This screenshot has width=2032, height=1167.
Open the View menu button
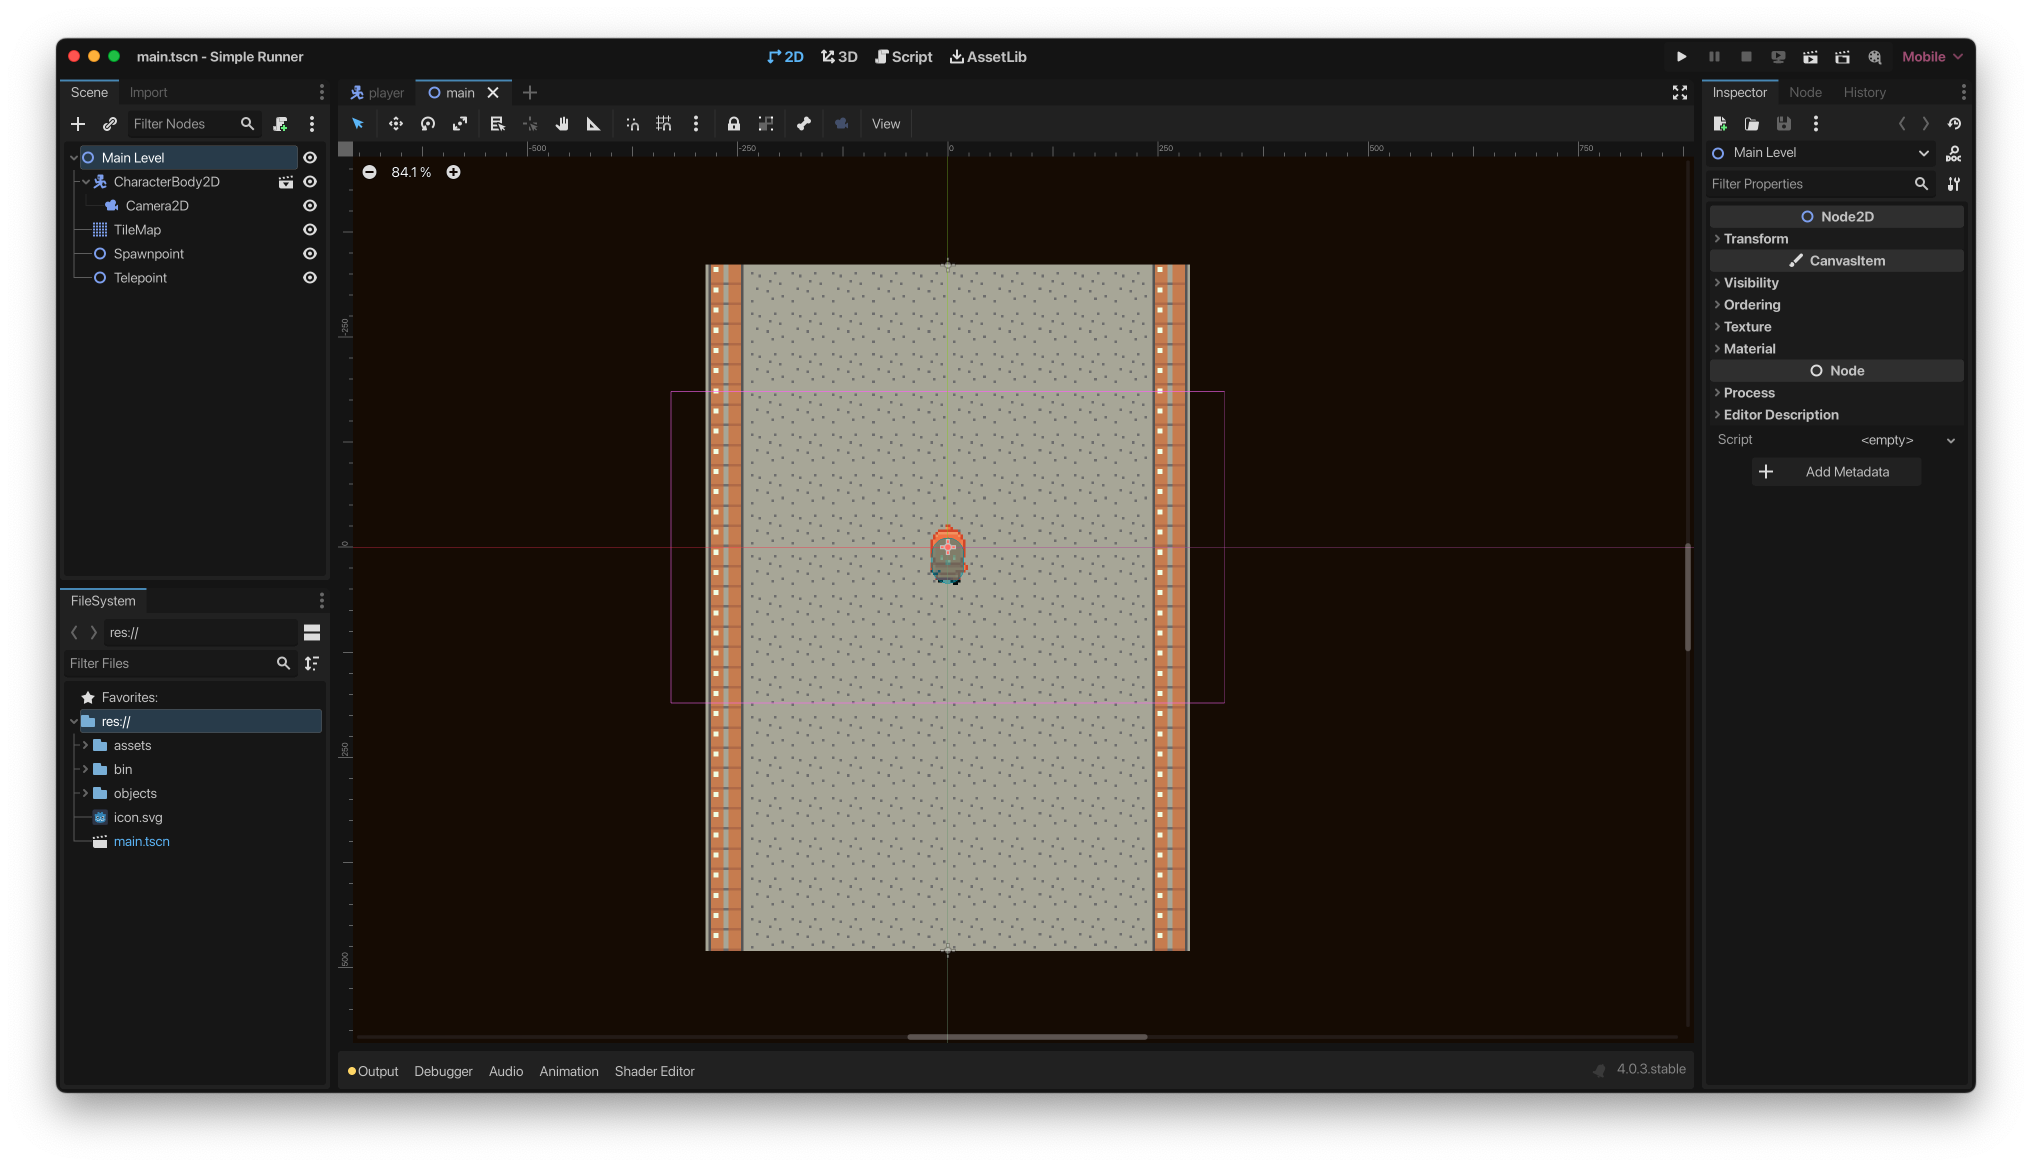[x=885, y=124]
